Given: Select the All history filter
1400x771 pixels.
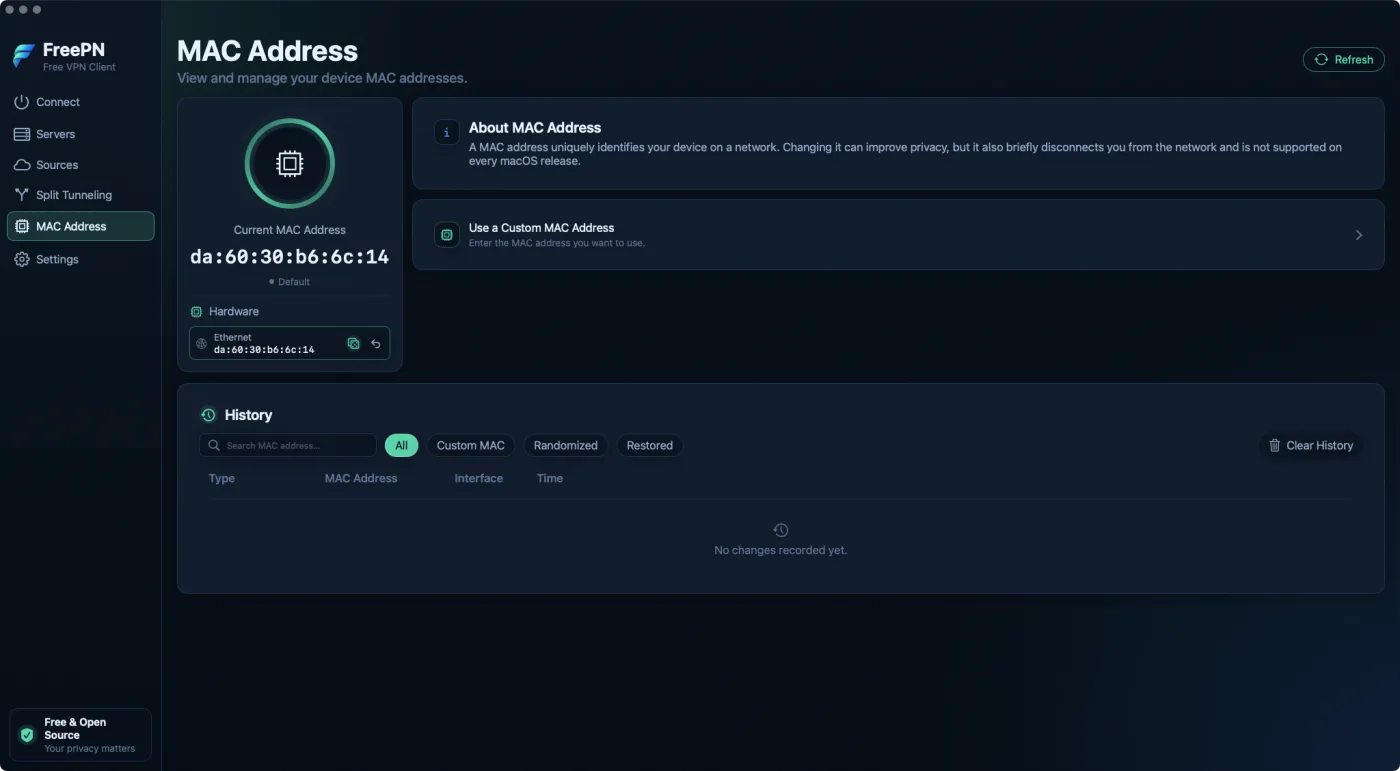Looking at the screenshot, I should [401, 445].
